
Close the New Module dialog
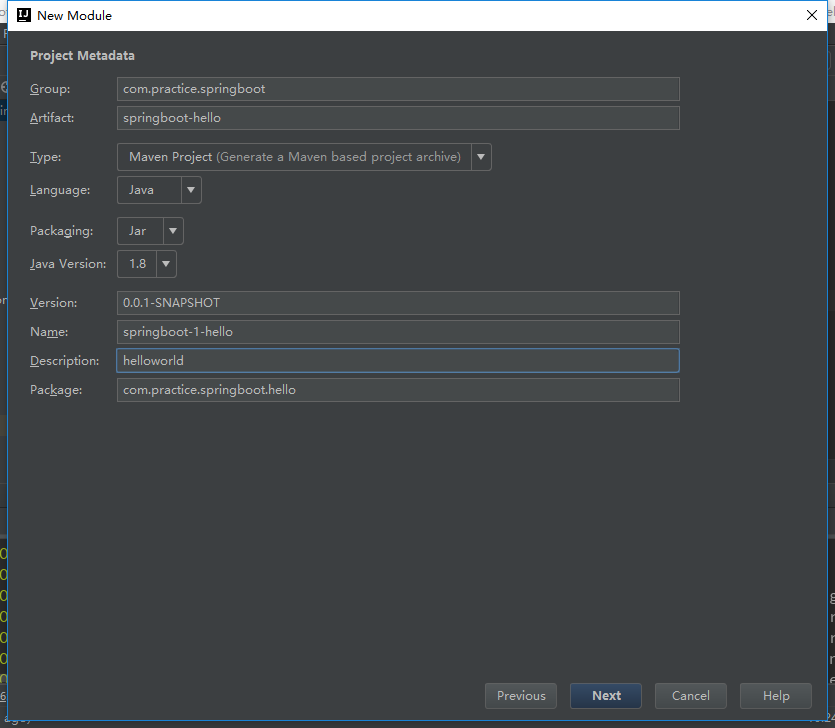click(x=812, y=15)
